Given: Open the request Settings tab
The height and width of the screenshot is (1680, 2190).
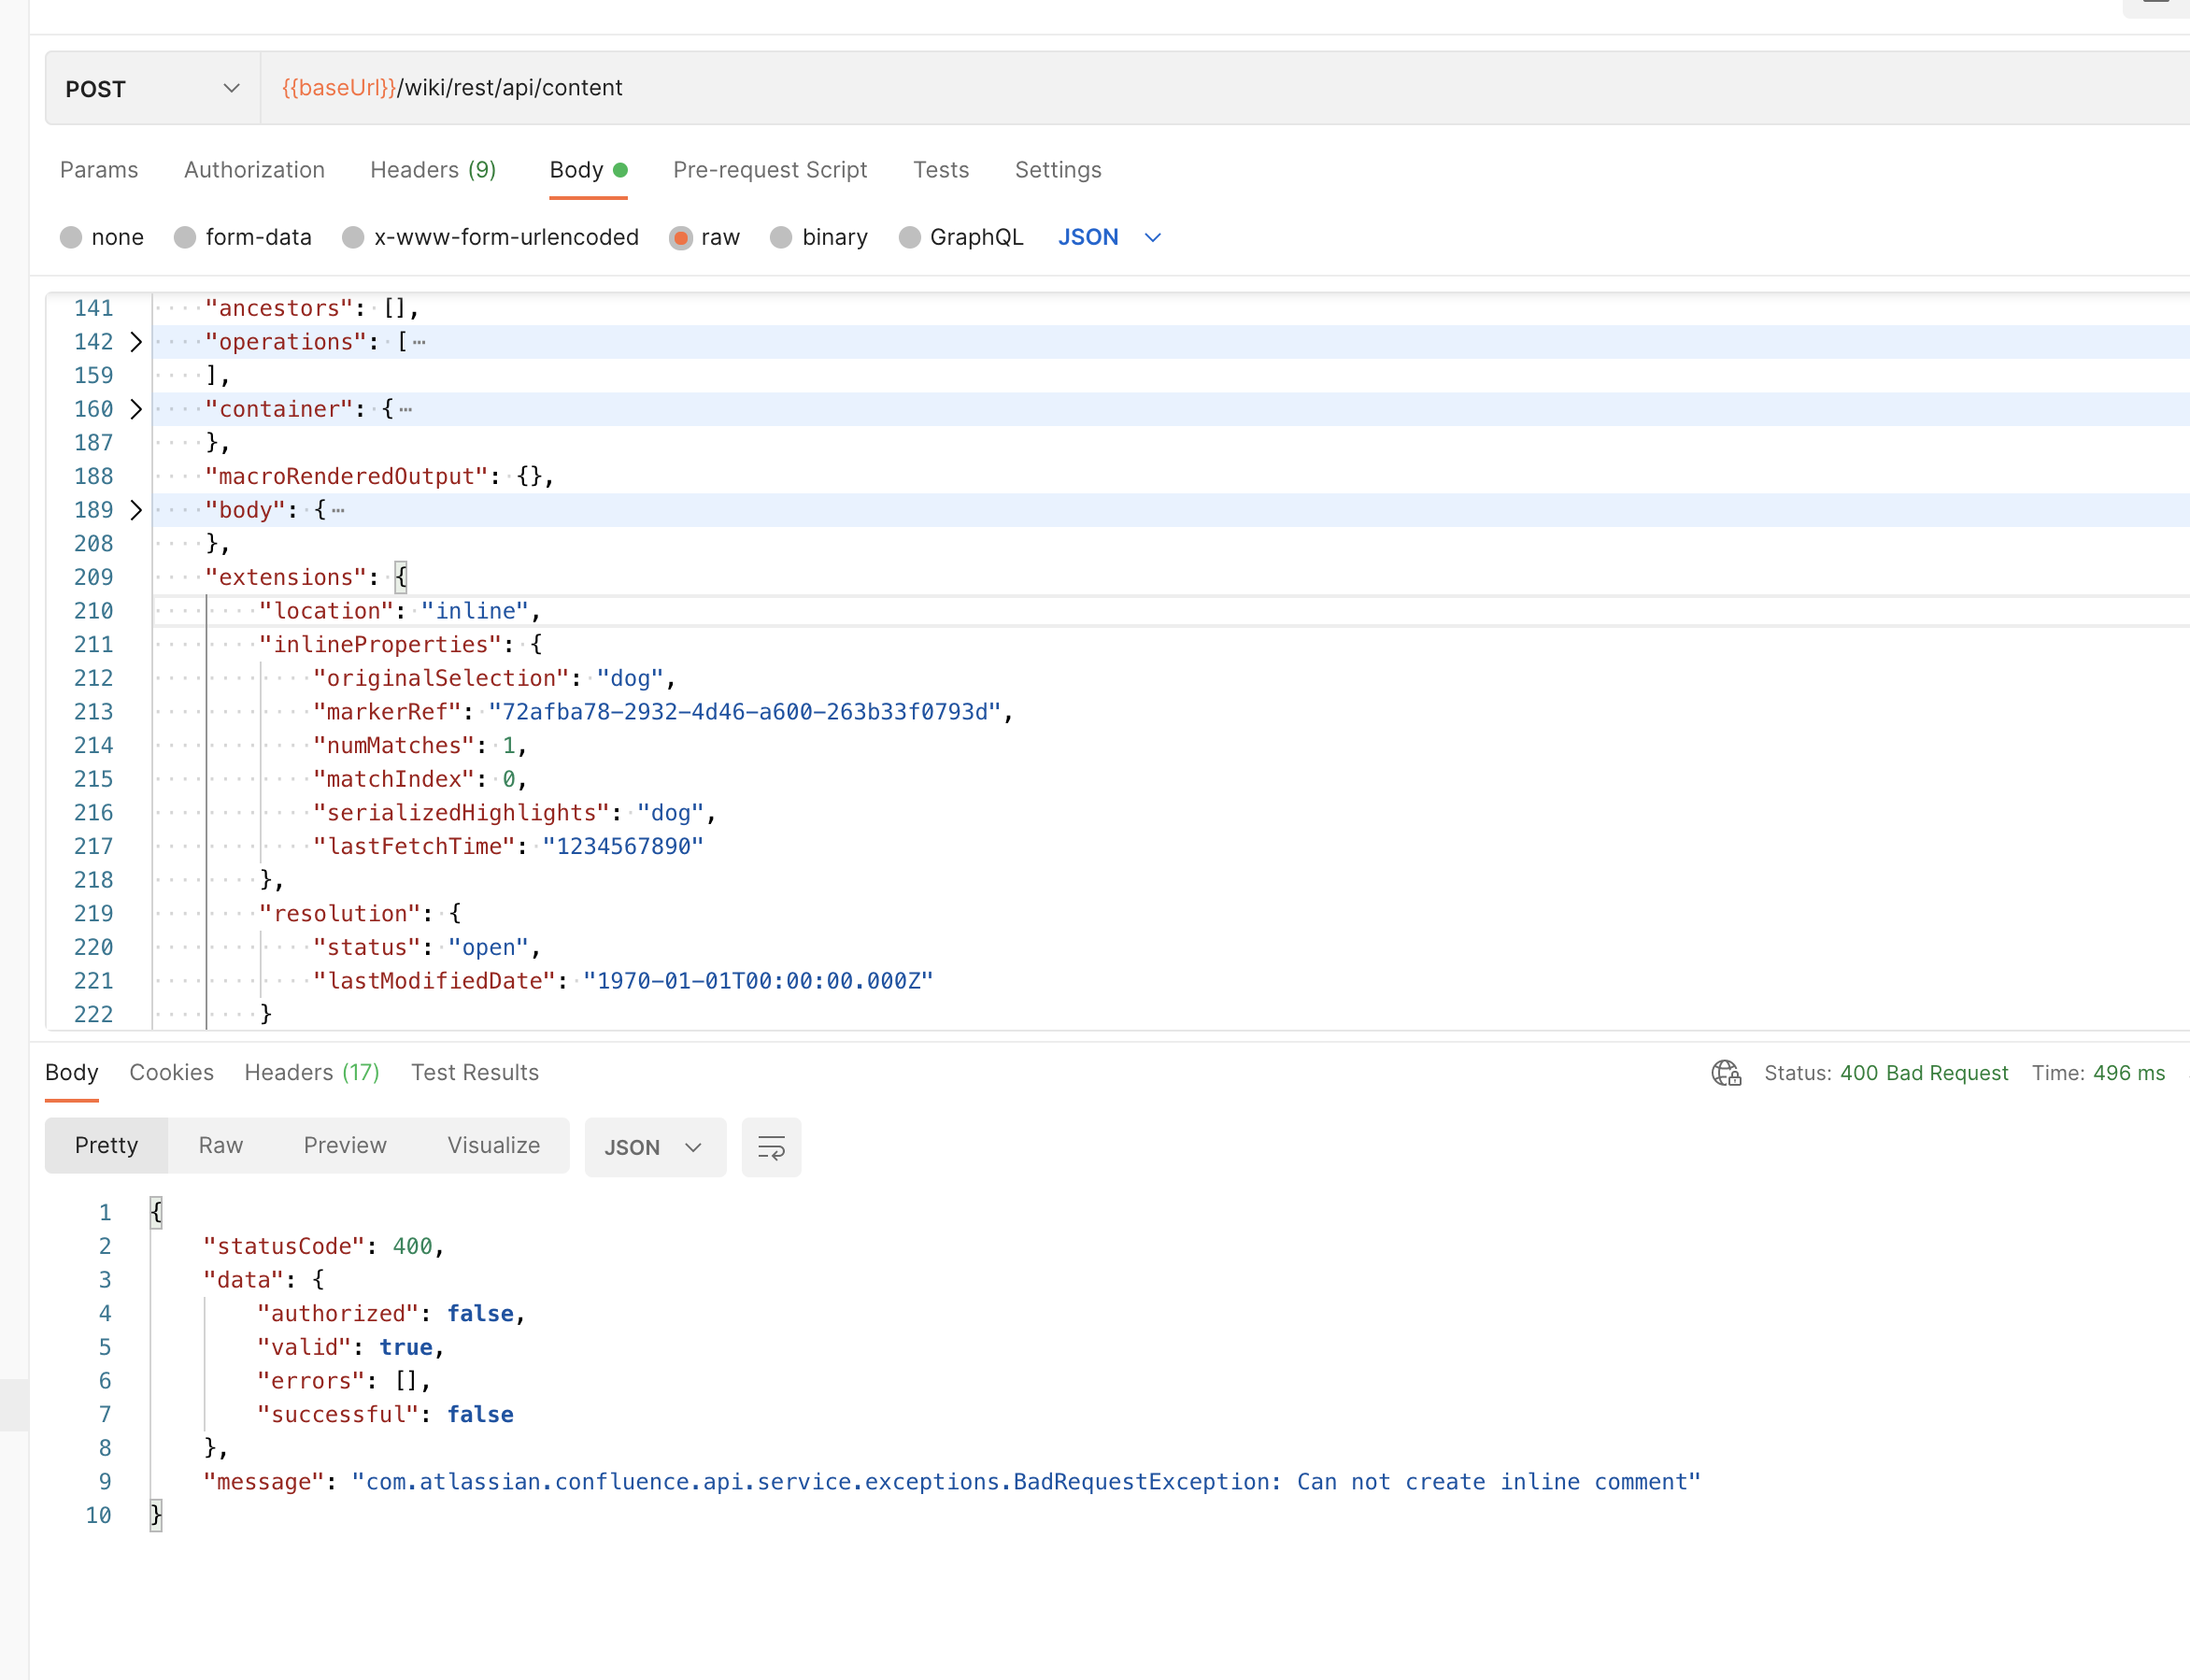Looking at the screenshot, I should pyautogui.click(x=1058, y=170).
